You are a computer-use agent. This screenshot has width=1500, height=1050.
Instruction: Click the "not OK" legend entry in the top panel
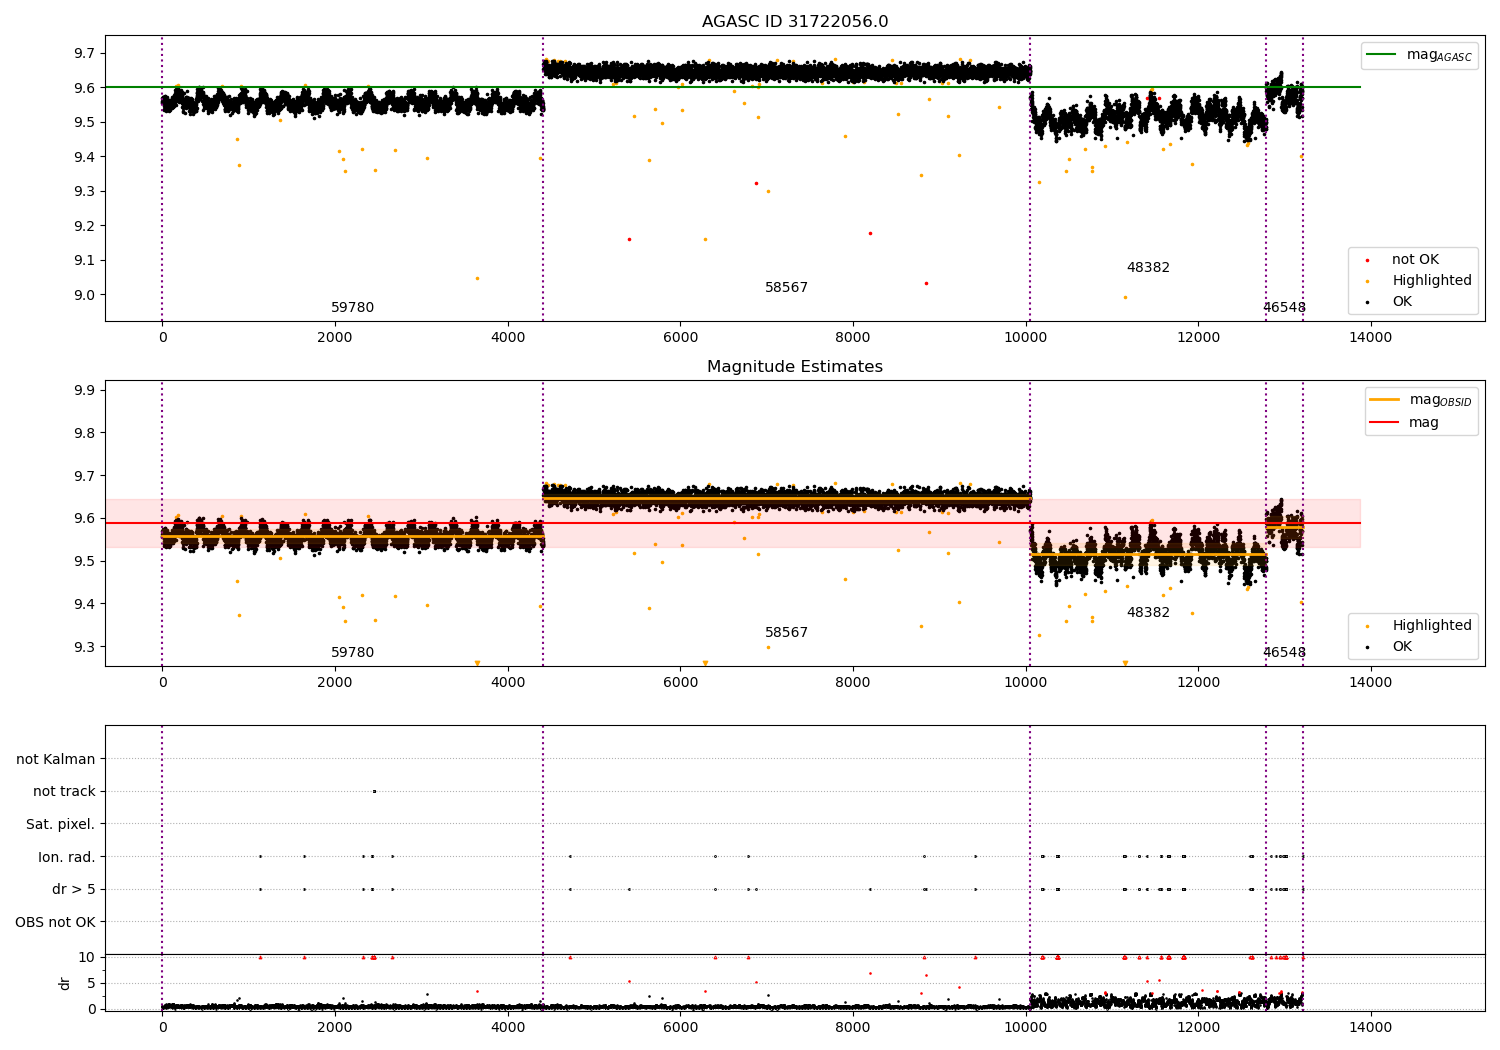point(1415,260)
